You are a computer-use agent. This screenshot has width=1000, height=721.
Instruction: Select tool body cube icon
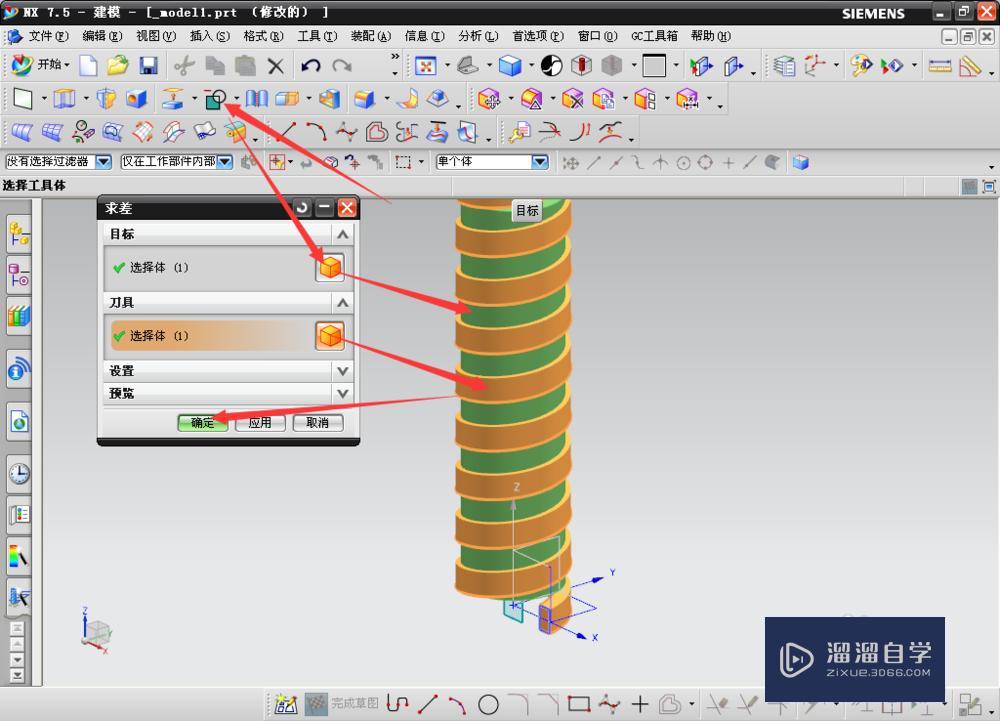(x=330, y=336)
